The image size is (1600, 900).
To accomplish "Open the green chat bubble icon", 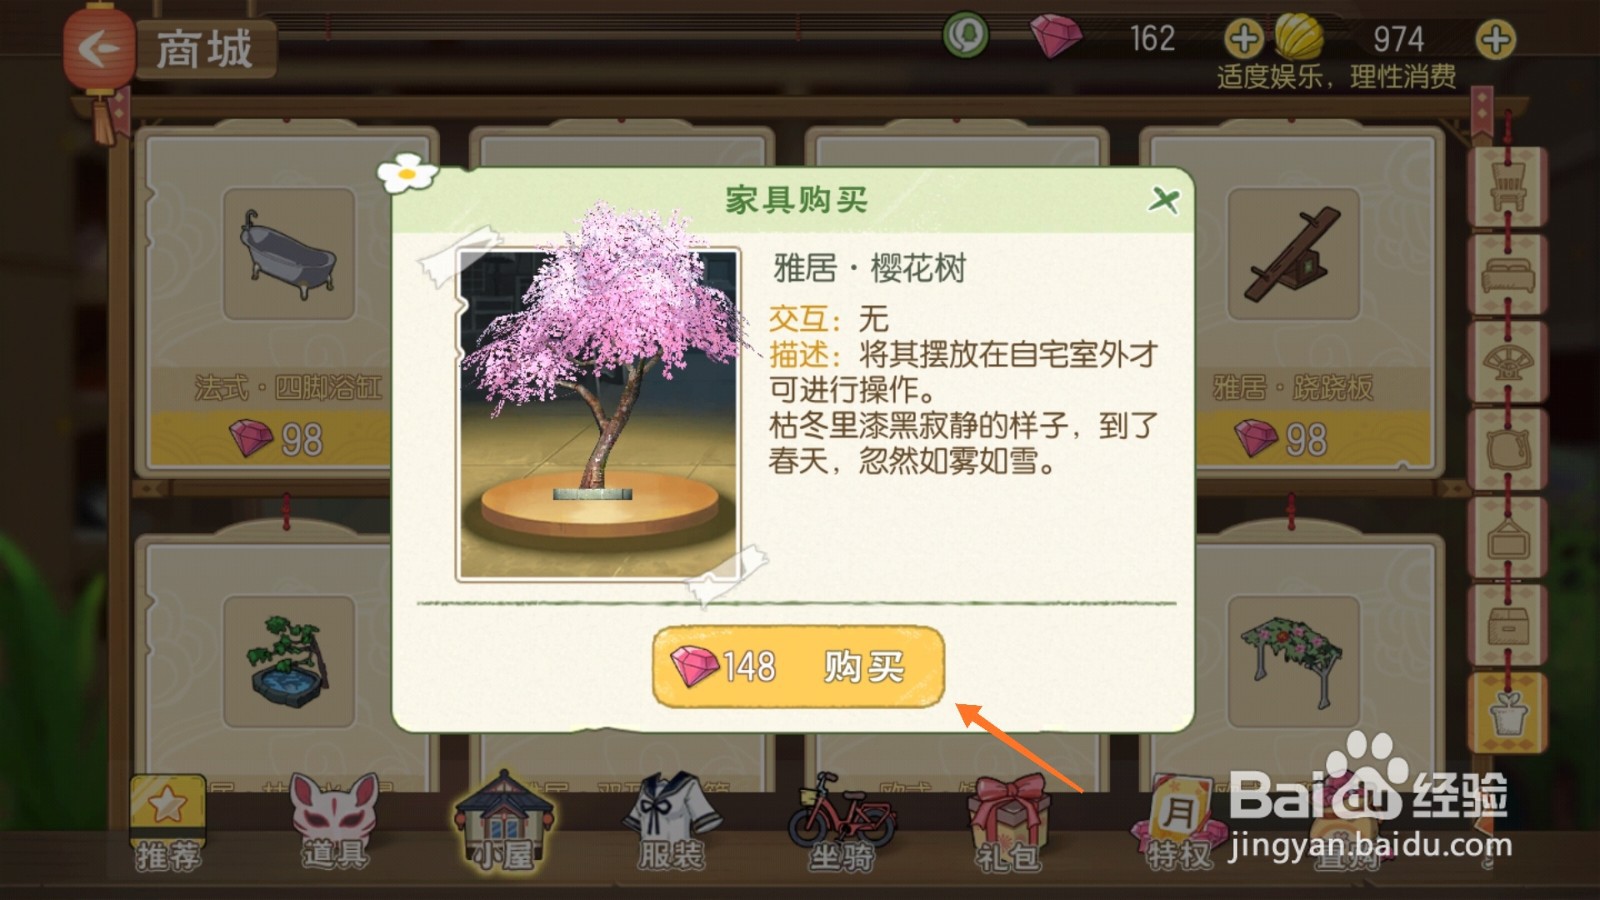I will tap(966, 37).
